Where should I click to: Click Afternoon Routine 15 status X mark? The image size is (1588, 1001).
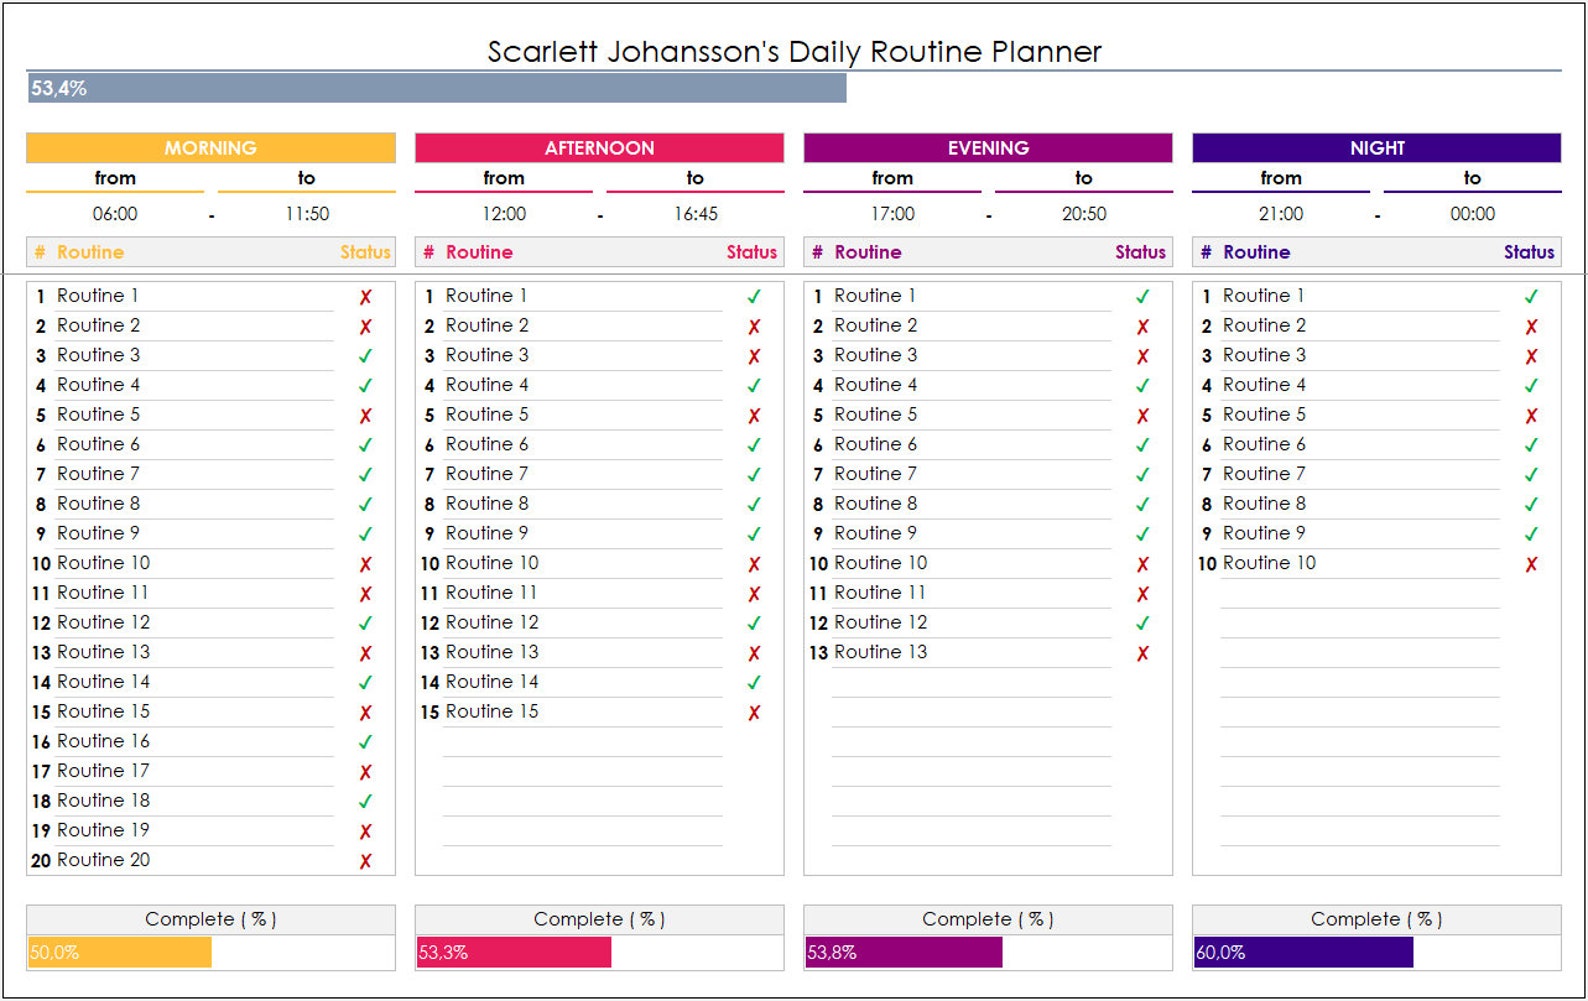754,713
